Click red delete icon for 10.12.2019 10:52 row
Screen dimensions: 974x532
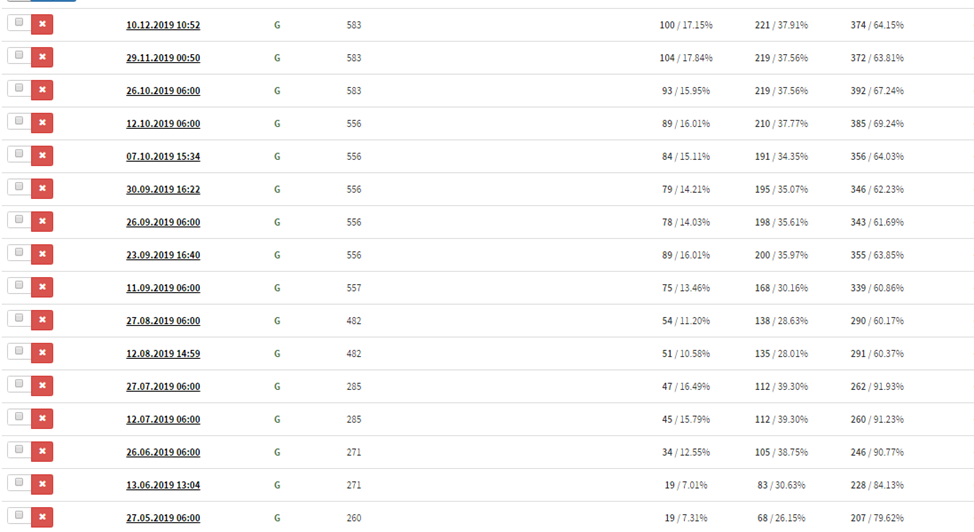coord(42,24)
